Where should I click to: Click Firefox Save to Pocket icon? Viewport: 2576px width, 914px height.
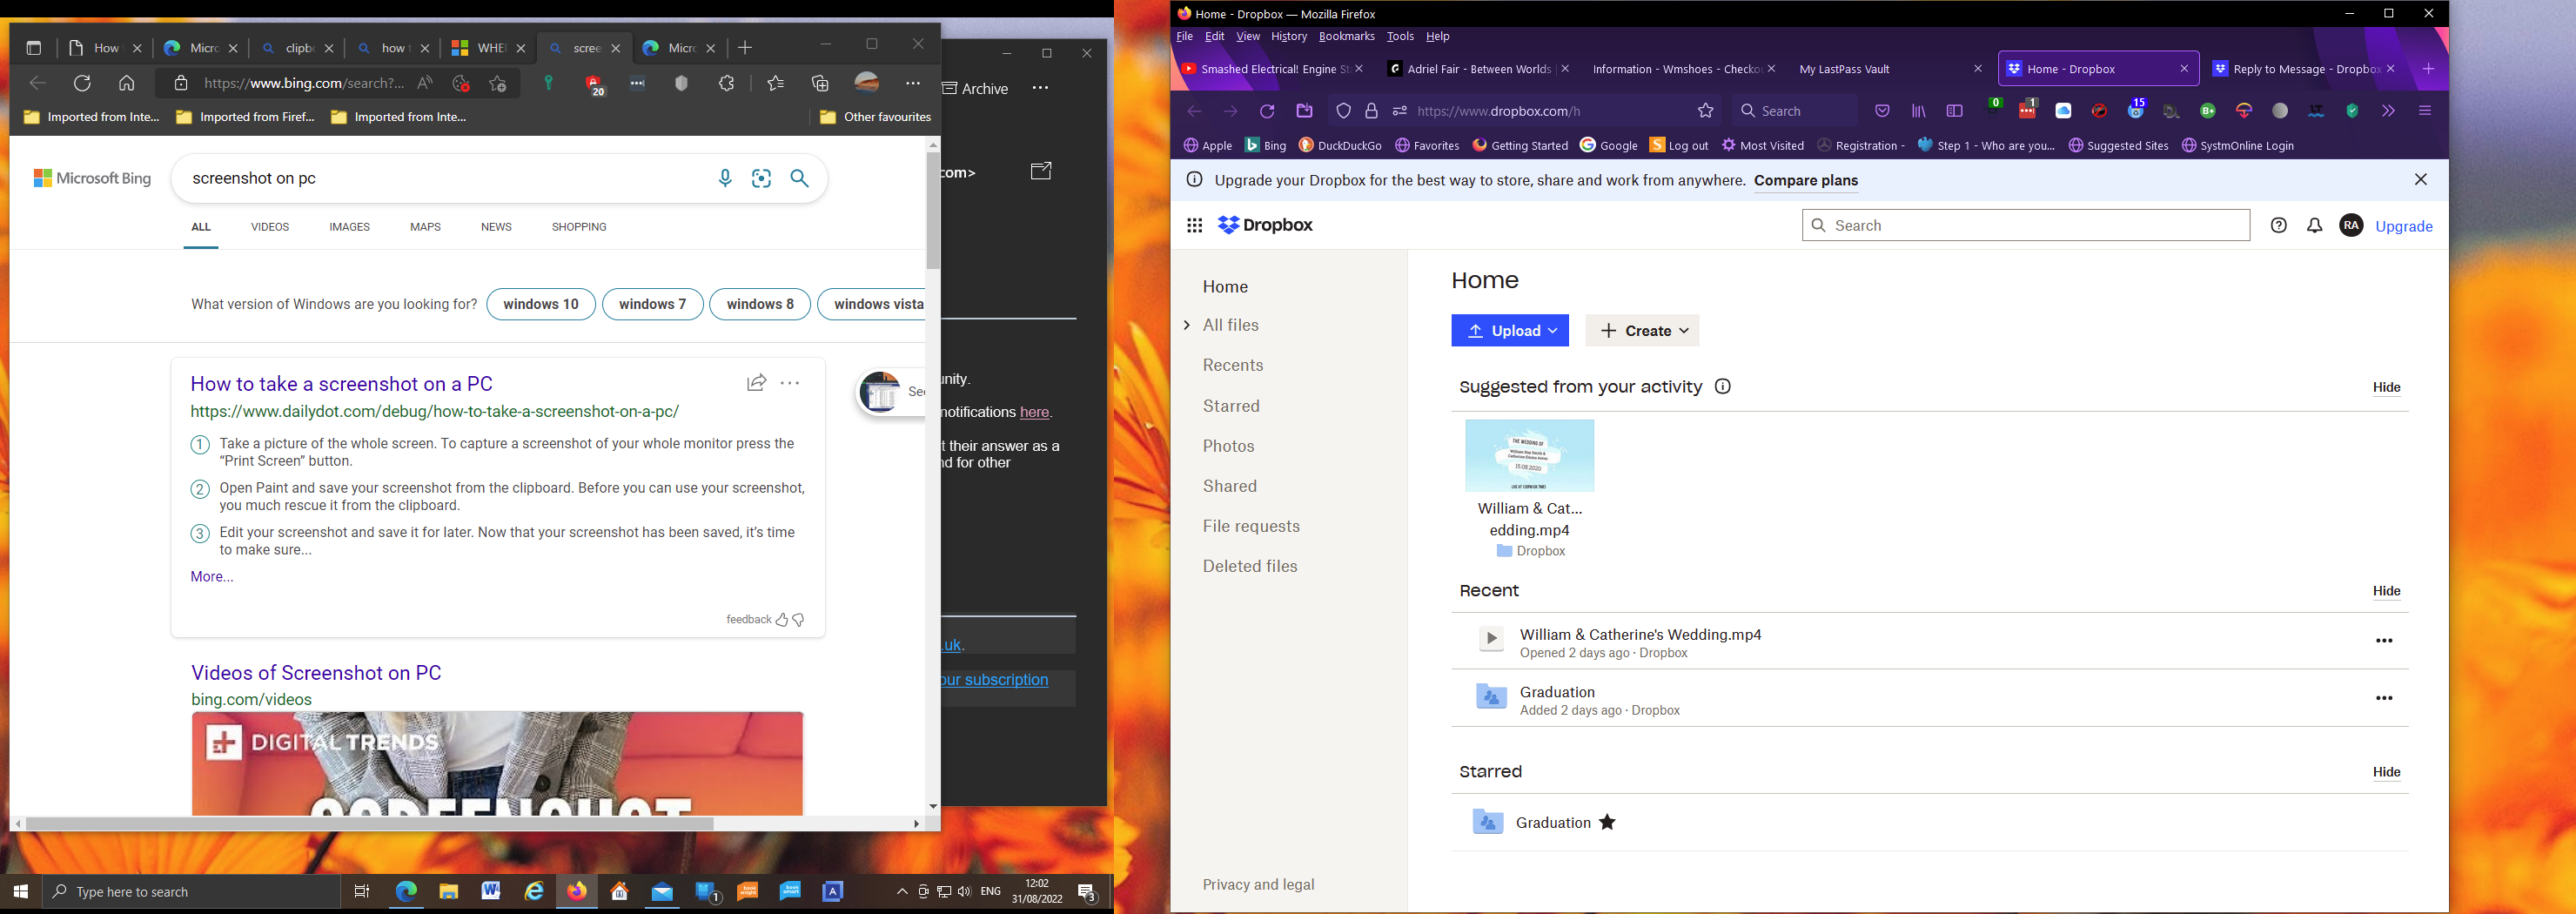coord(1882,111)
